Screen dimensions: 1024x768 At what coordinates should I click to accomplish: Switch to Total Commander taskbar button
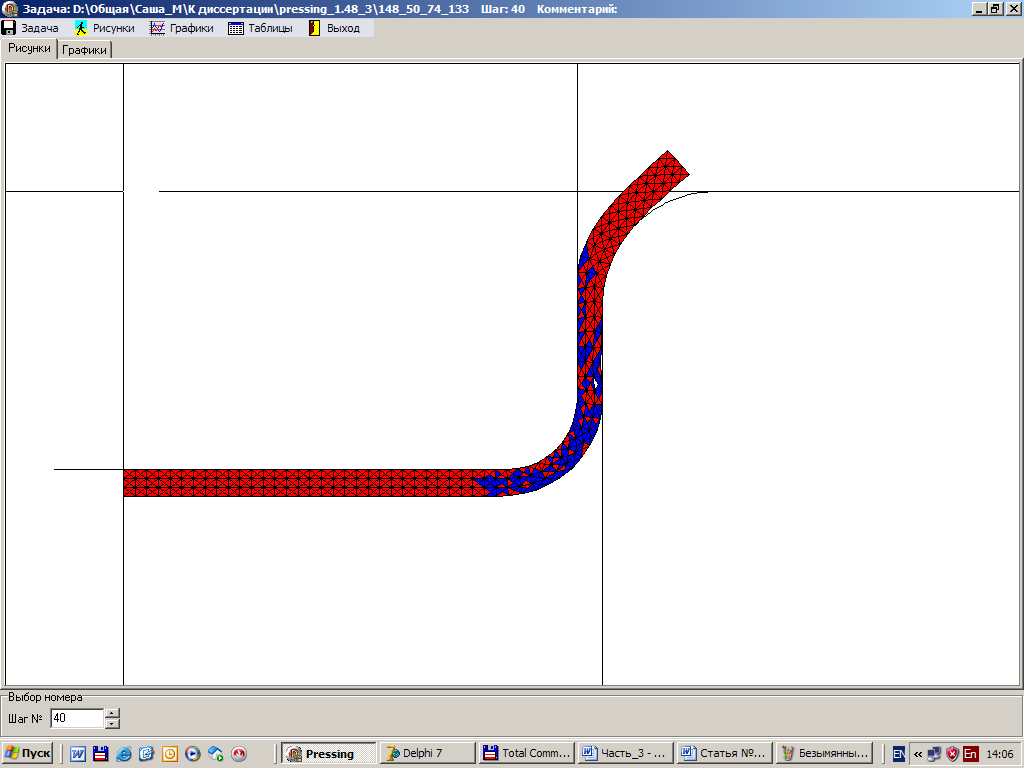click(x=525, y=754)
